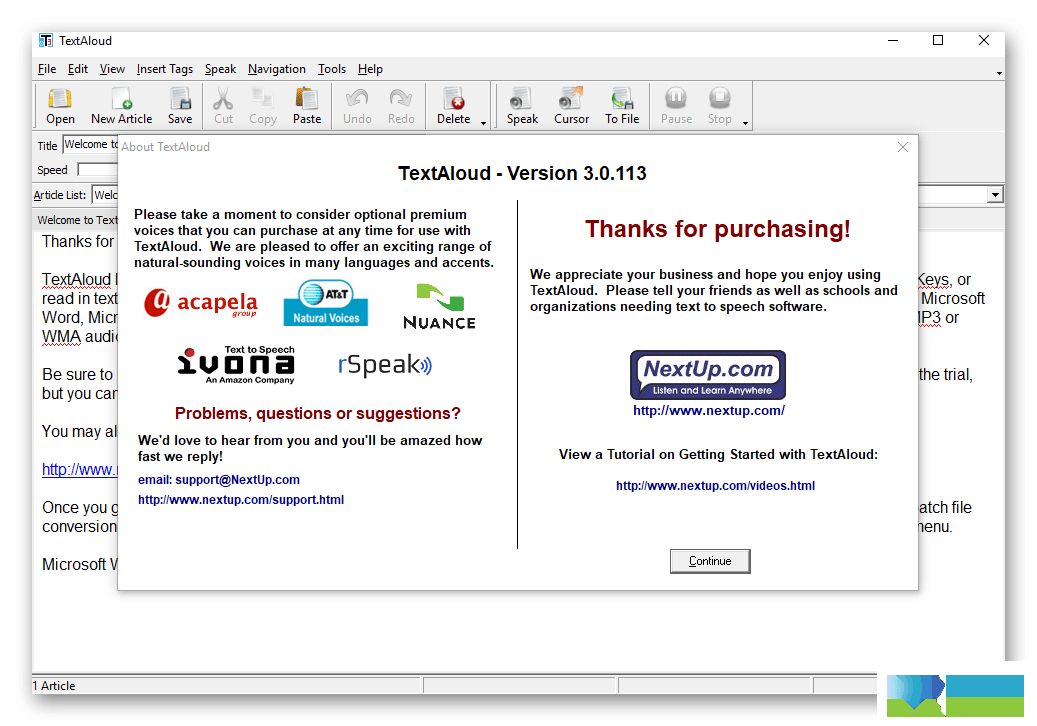The image size is (1037, 726).
Task: Click the Continue button
Action: [x=710, y=561]
